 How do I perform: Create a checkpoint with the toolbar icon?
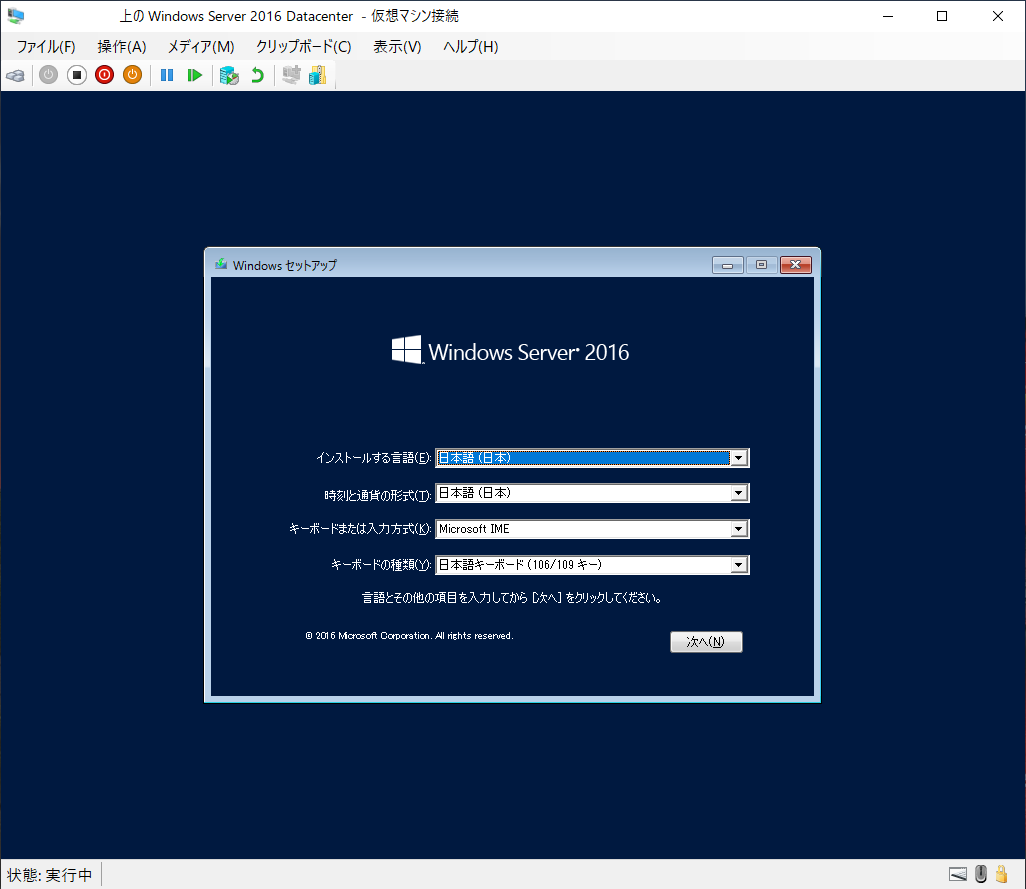click(x=229, y=75)
